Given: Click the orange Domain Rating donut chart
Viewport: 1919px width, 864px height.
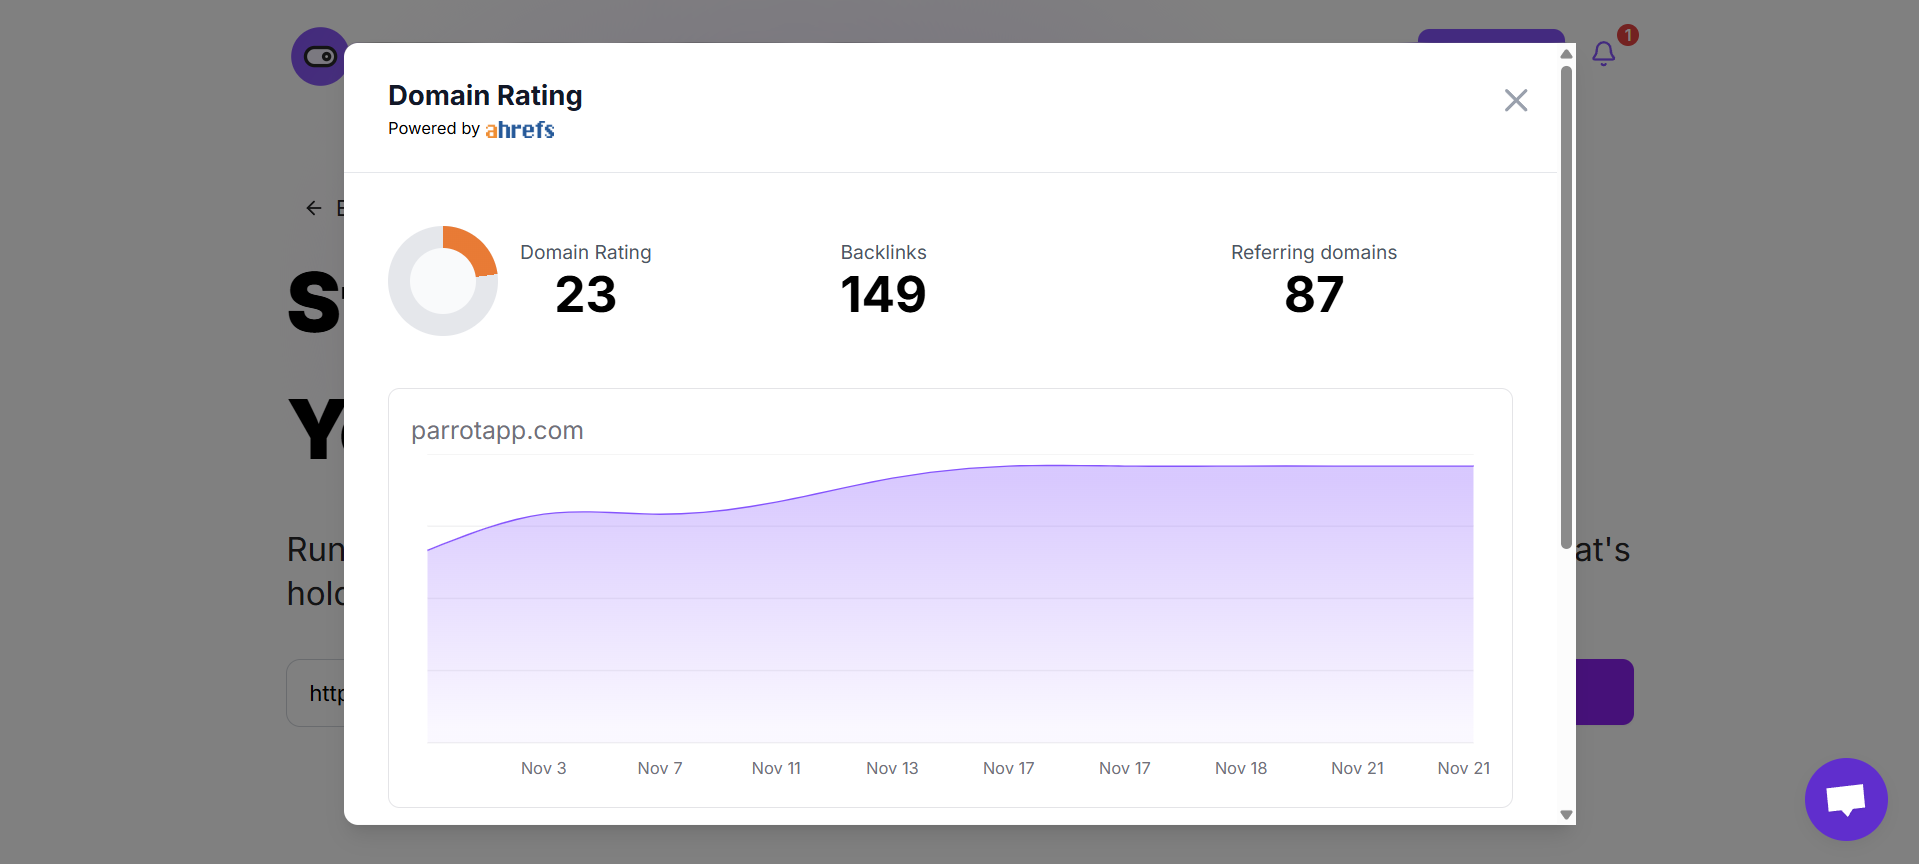Looking at the screenshot, I should (443, 281).
